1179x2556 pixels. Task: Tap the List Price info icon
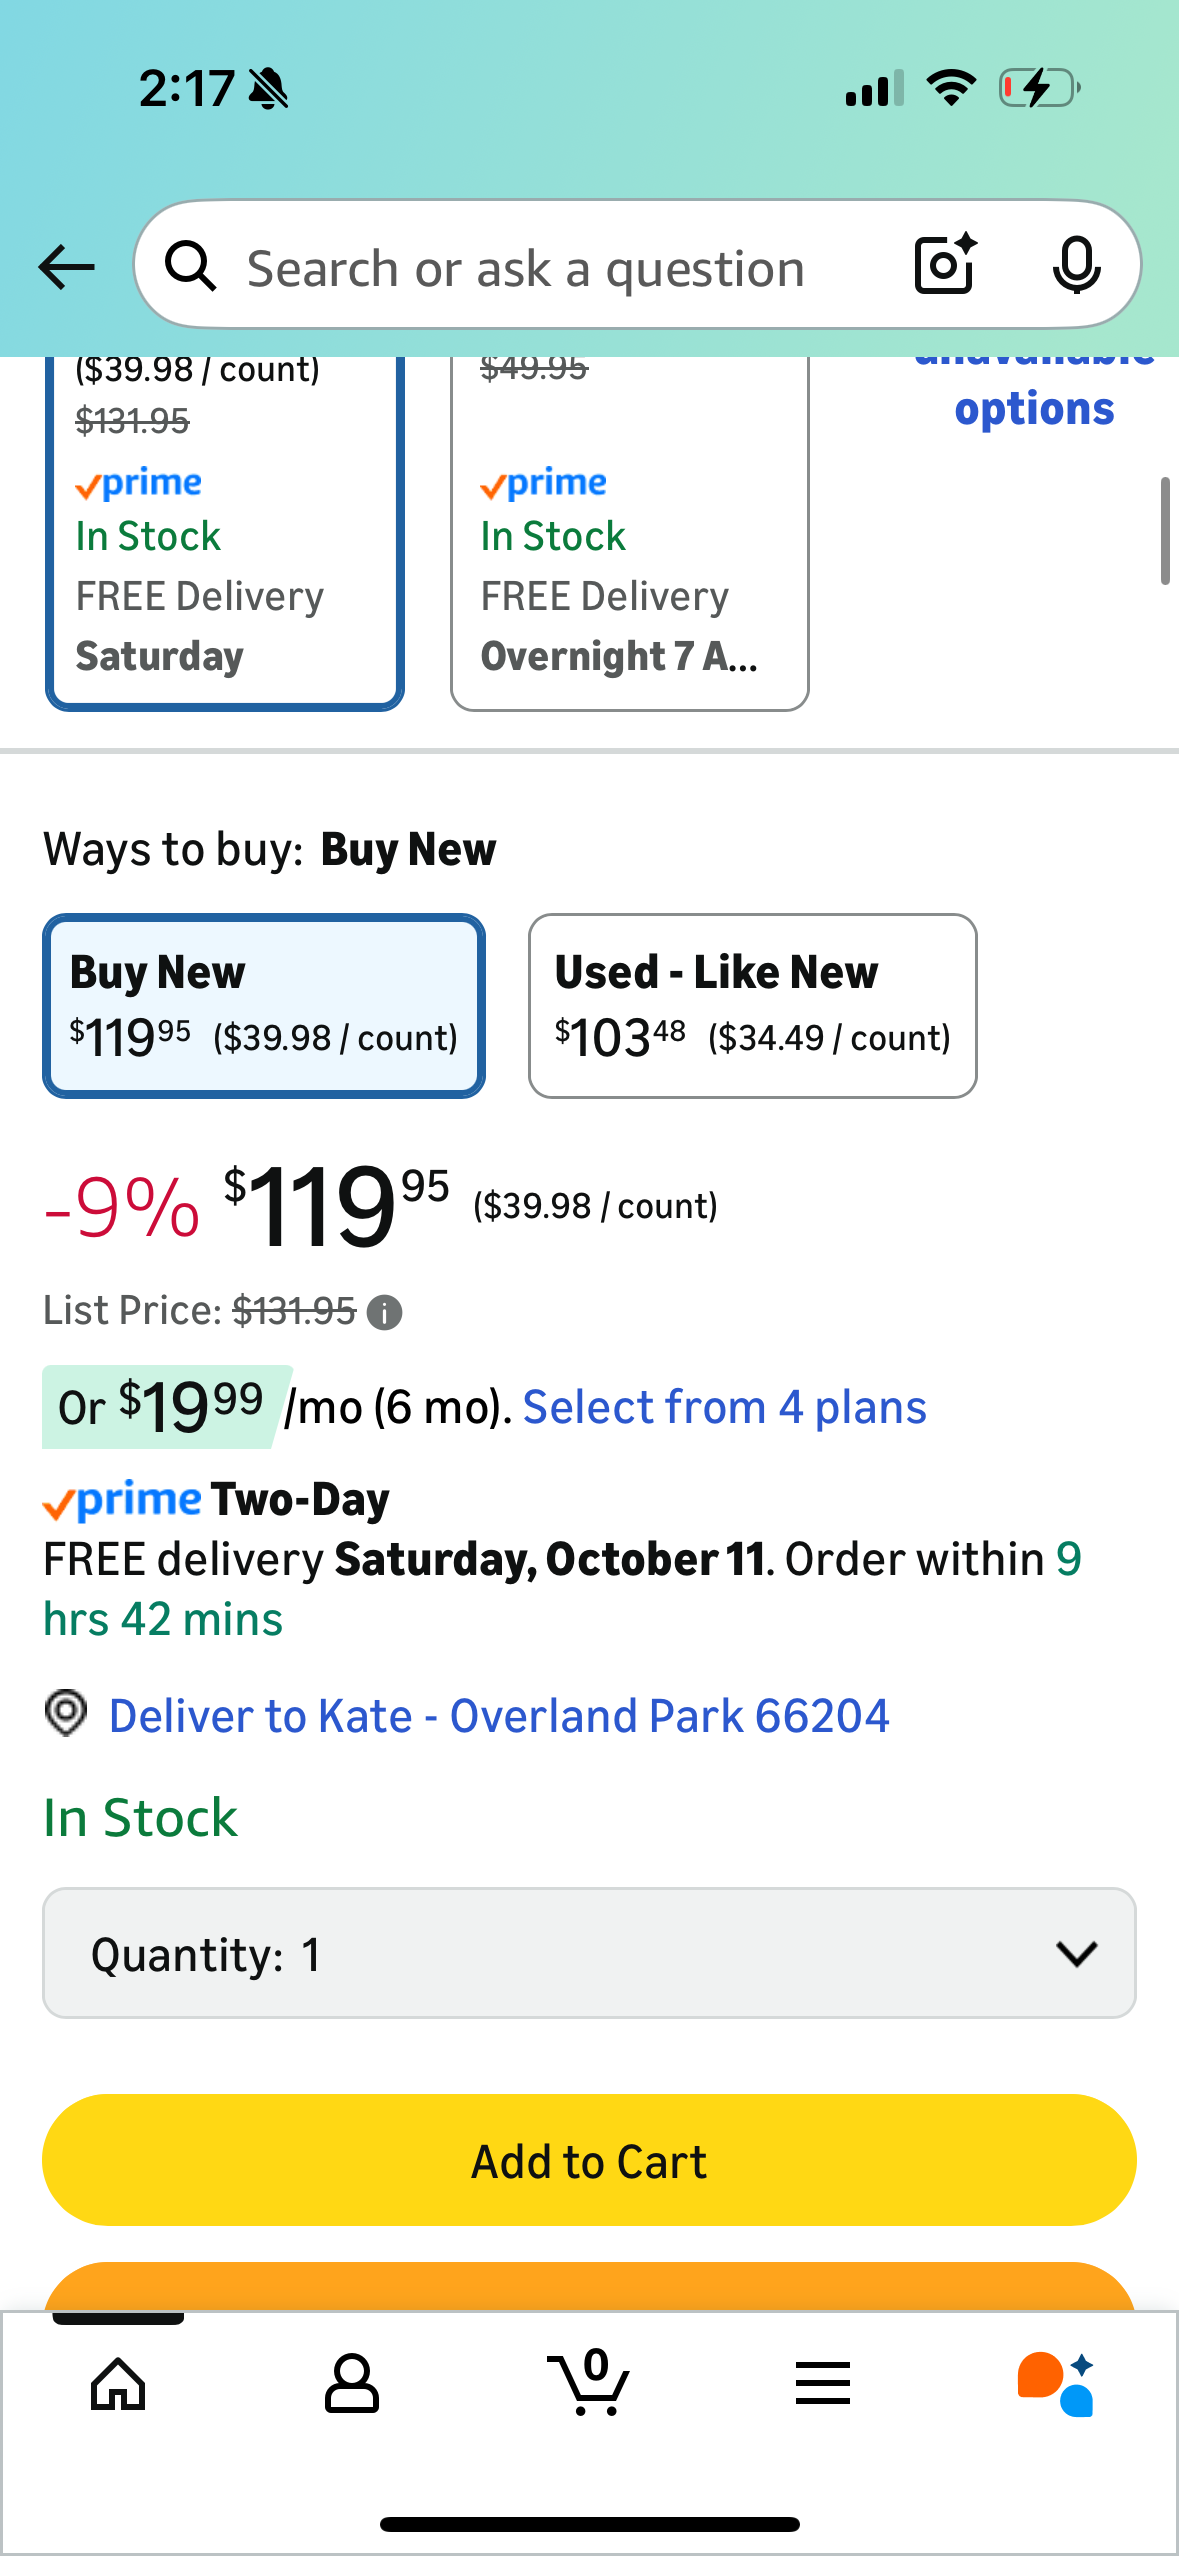[385, 1312]
